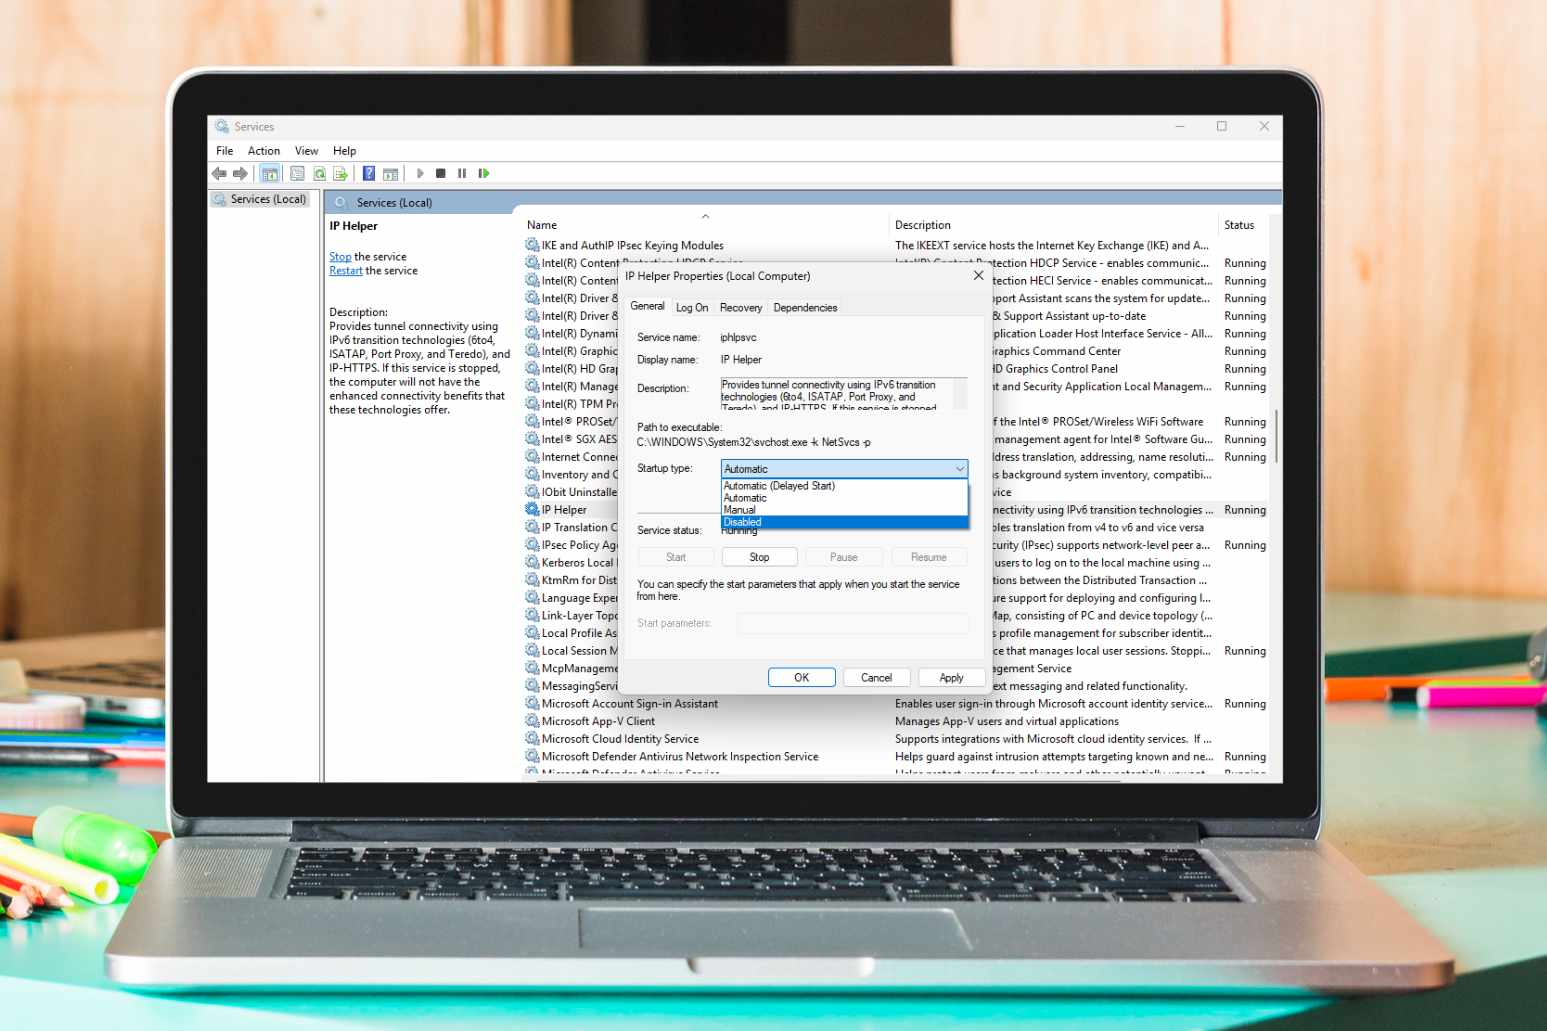The image size is (1547, 1031).
Task: Select Manual in the startup type list
Action: pos(740,510)
